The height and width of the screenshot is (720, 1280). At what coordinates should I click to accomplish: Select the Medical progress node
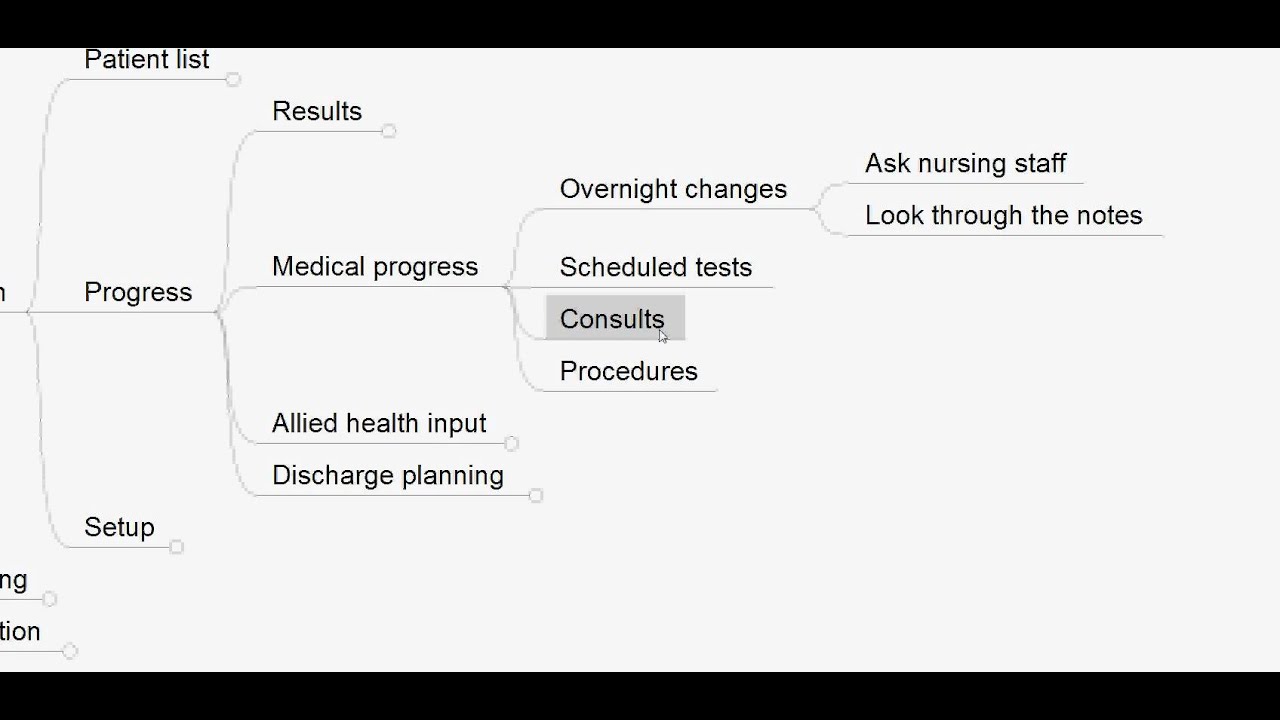[375, 267]
